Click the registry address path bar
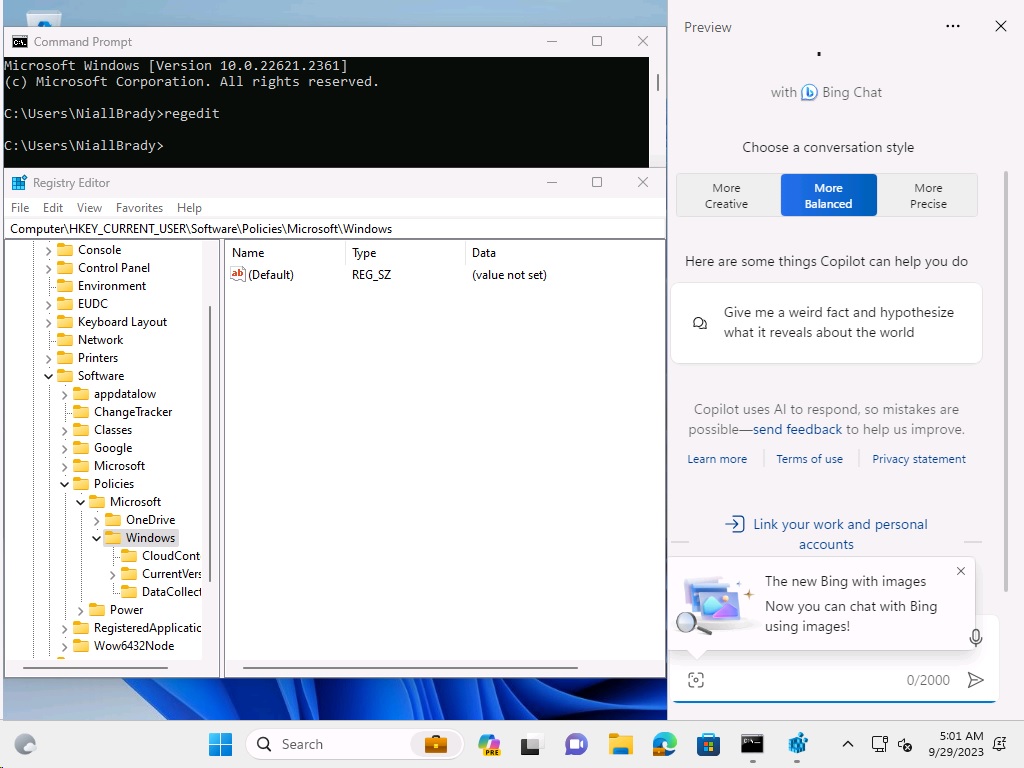Image resolution: width=1024 pixels, height=768 pixels. (334, 229)
